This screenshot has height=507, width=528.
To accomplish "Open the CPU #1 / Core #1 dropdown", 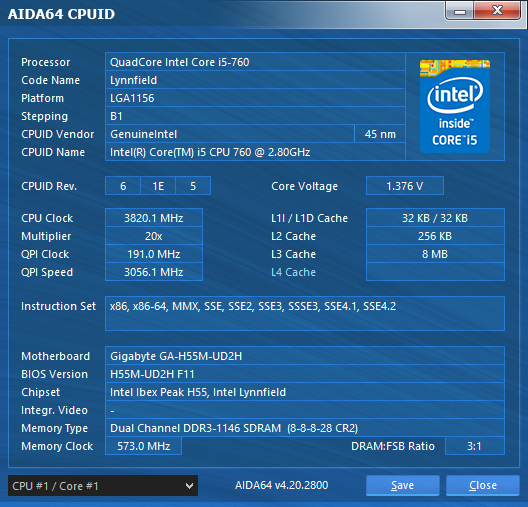I will tap(103, 485).
